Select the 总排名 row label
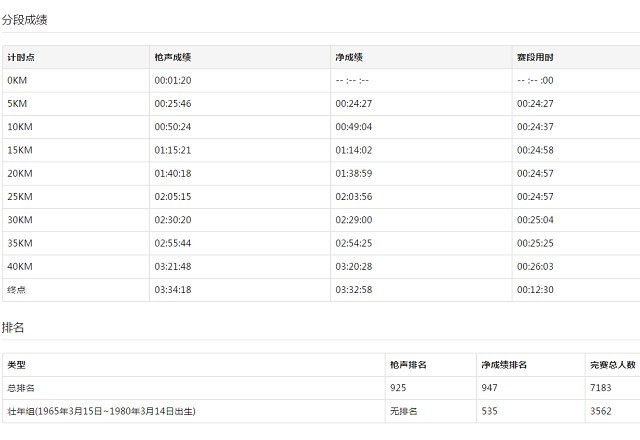Viewport: 640px width, 440px height. click(x=21, y=387)
